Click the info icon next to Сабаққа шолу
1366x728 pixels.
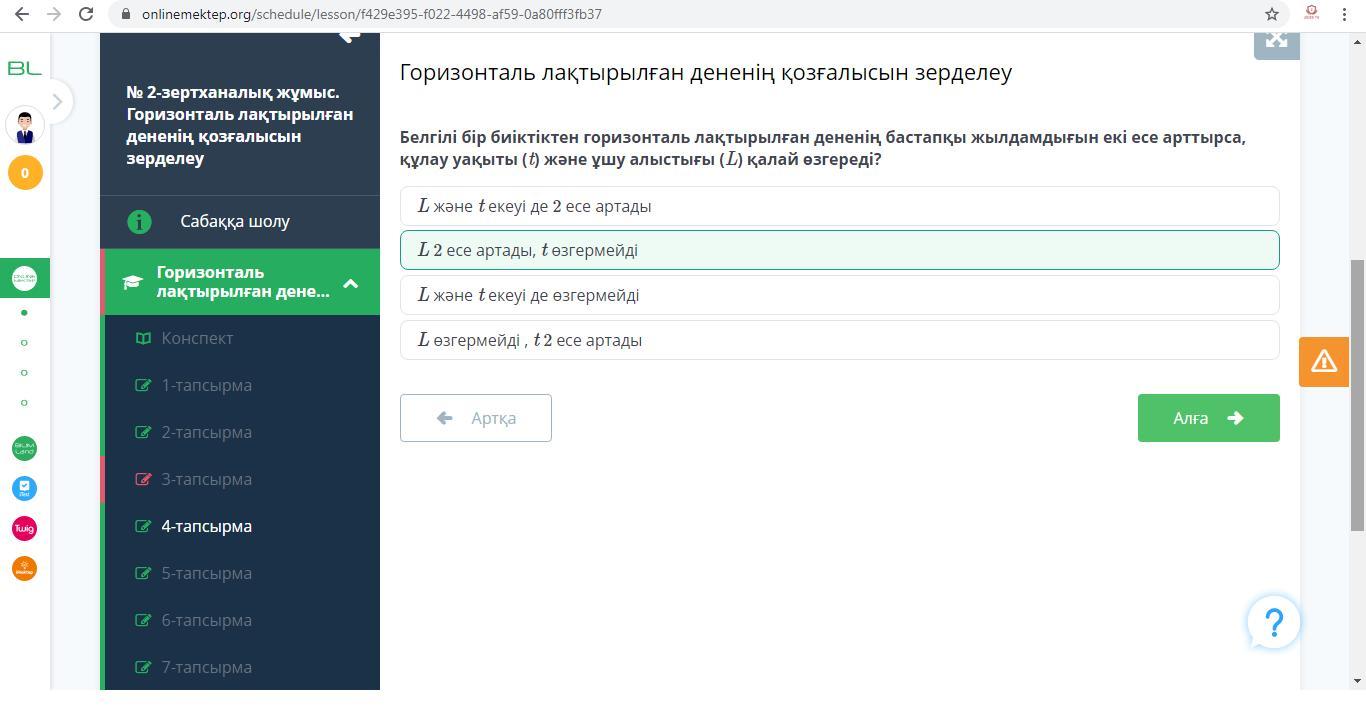(x=139, y=222)
